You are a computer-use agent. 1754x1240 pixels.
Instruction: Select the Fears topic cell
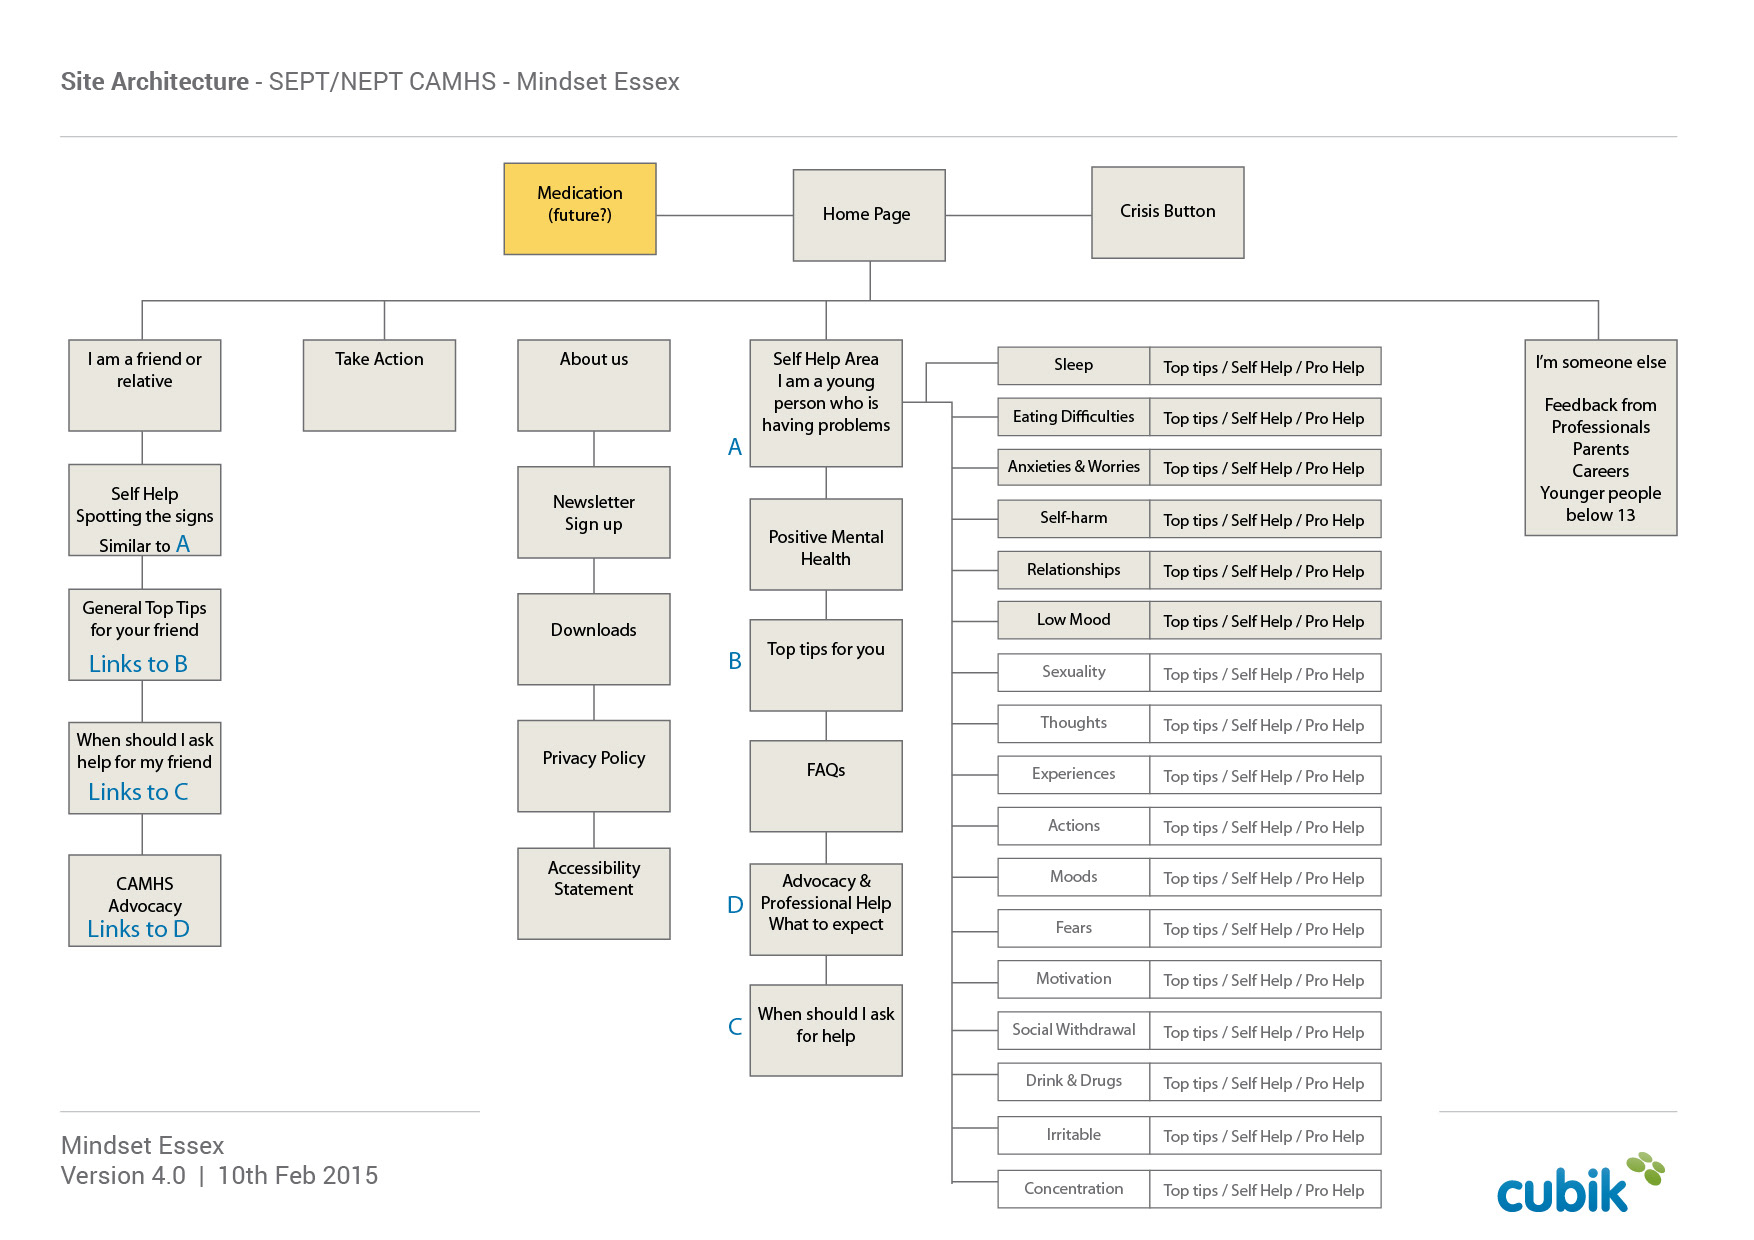1074,928
